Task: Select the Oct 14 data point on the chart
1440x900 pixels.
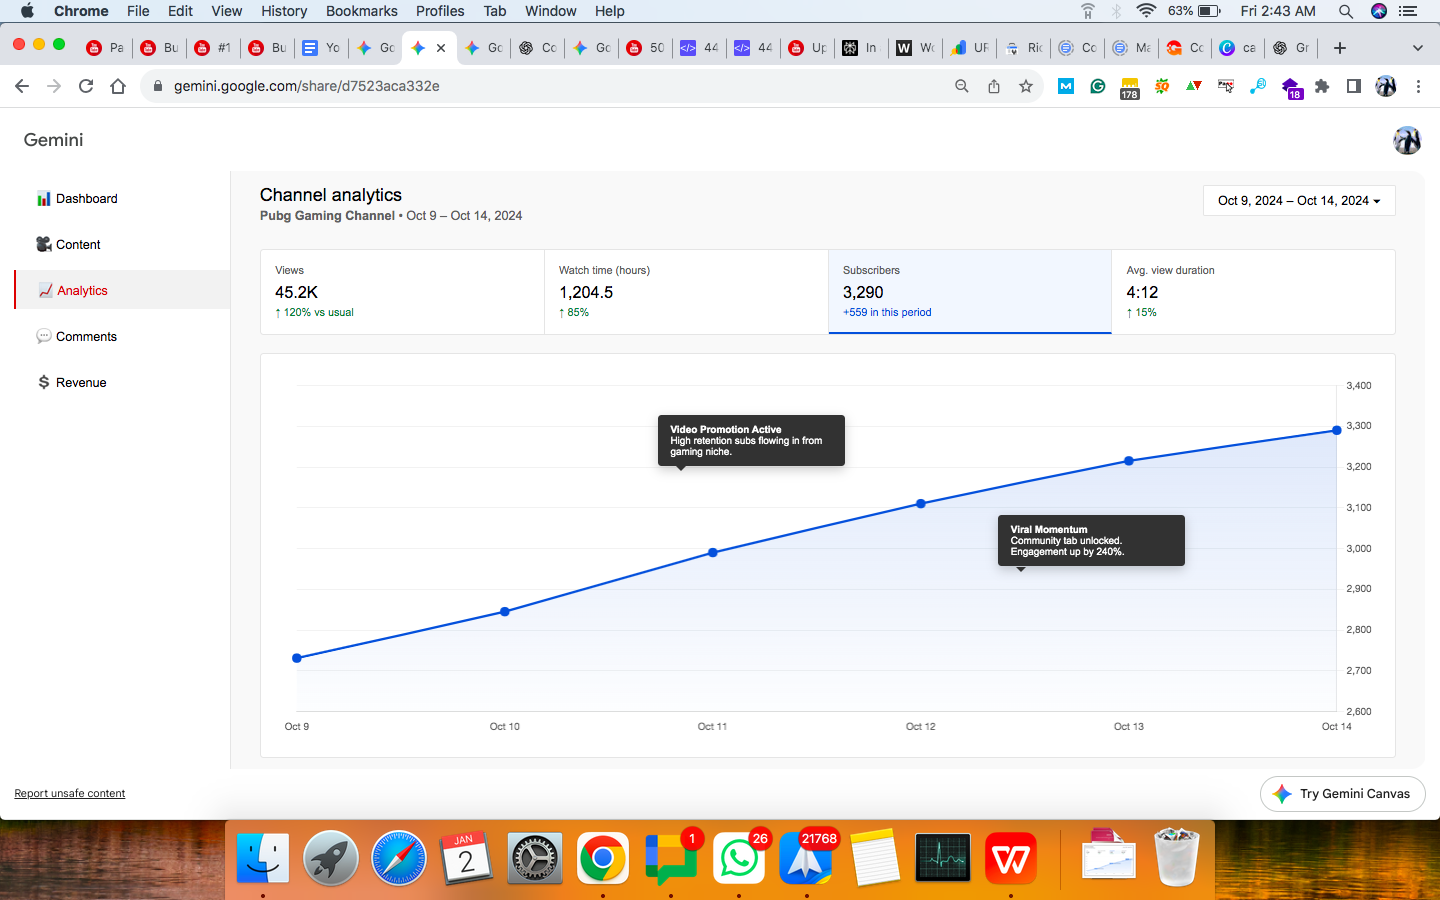Action: 1337,430
